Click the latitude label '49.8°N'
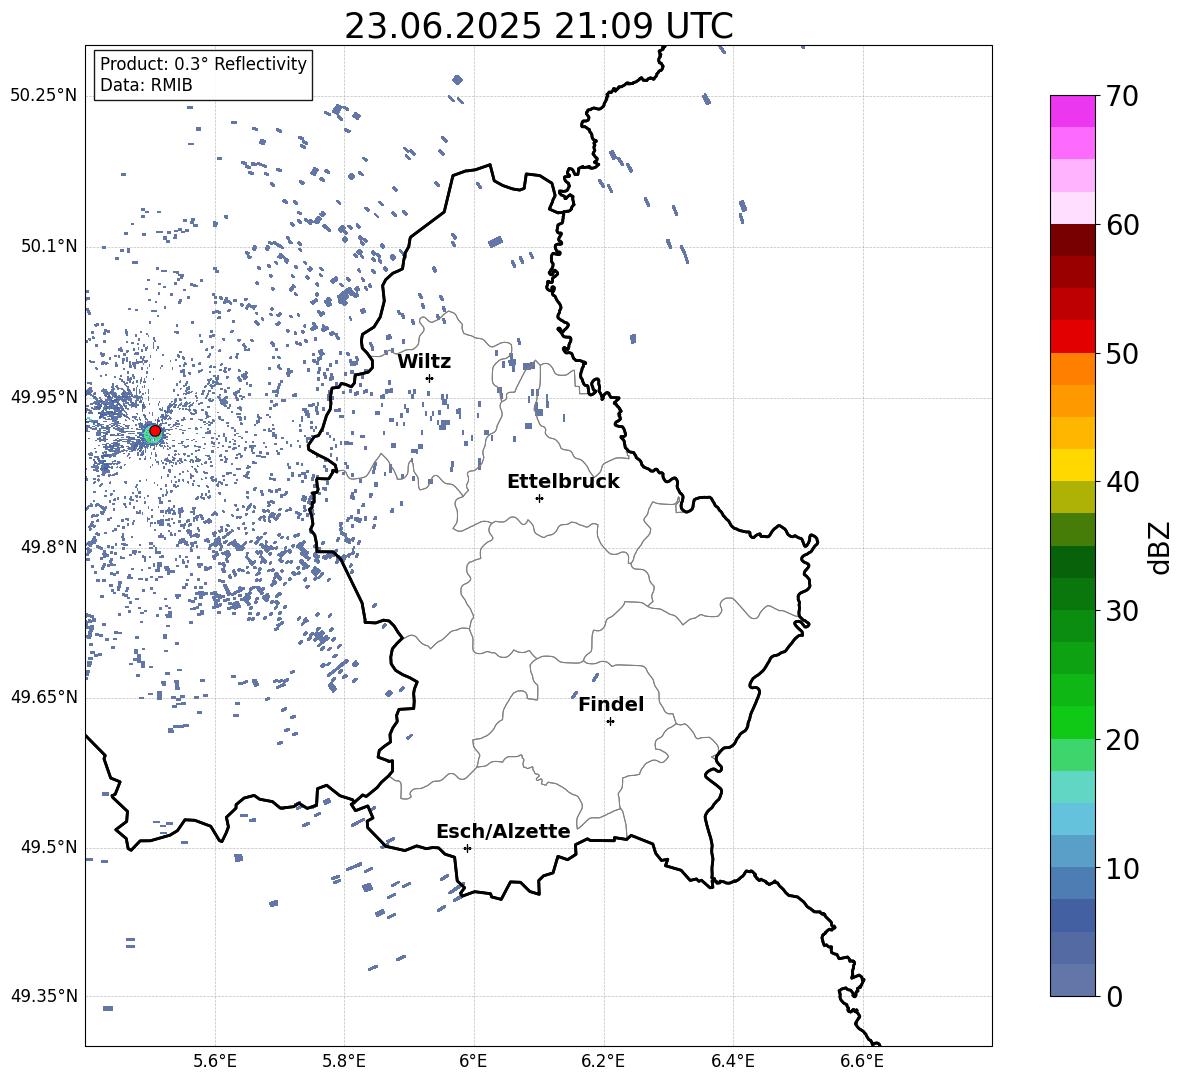The width and height of the screenshot is (1184, 1081). (48, 547)
